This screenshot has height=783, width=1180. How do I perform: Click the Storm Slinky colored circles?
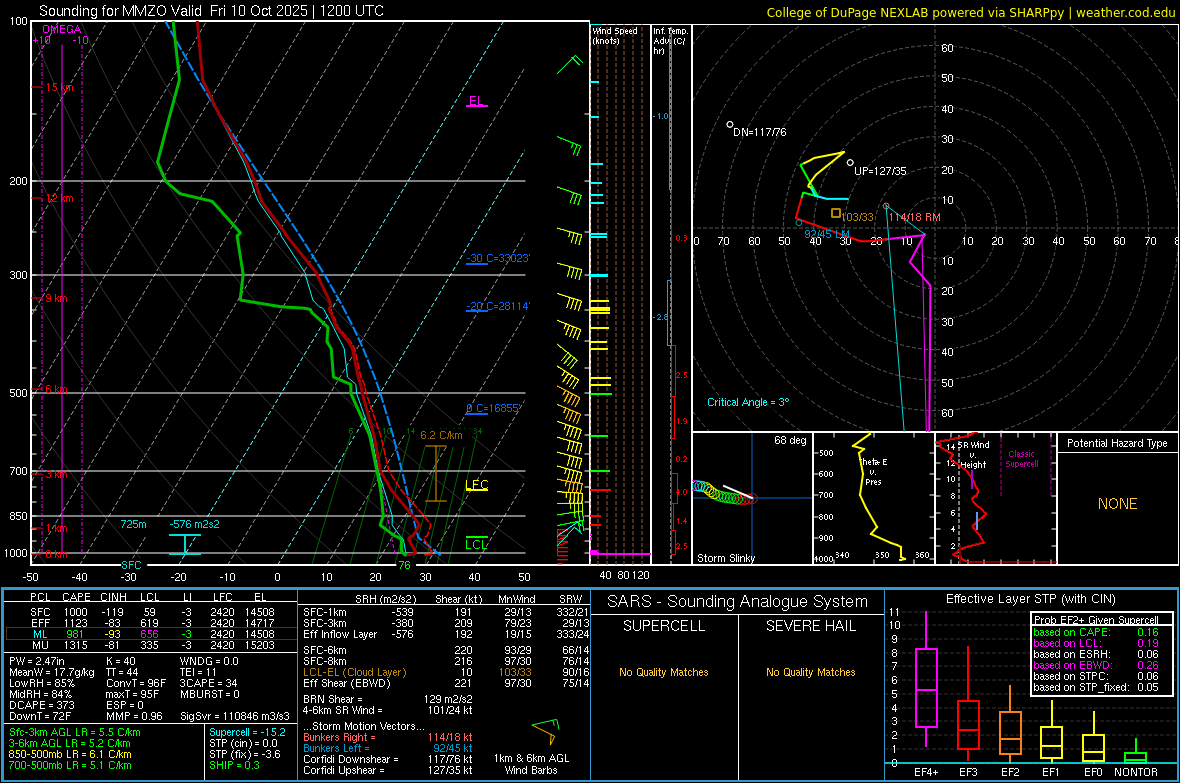coord(725,493)
